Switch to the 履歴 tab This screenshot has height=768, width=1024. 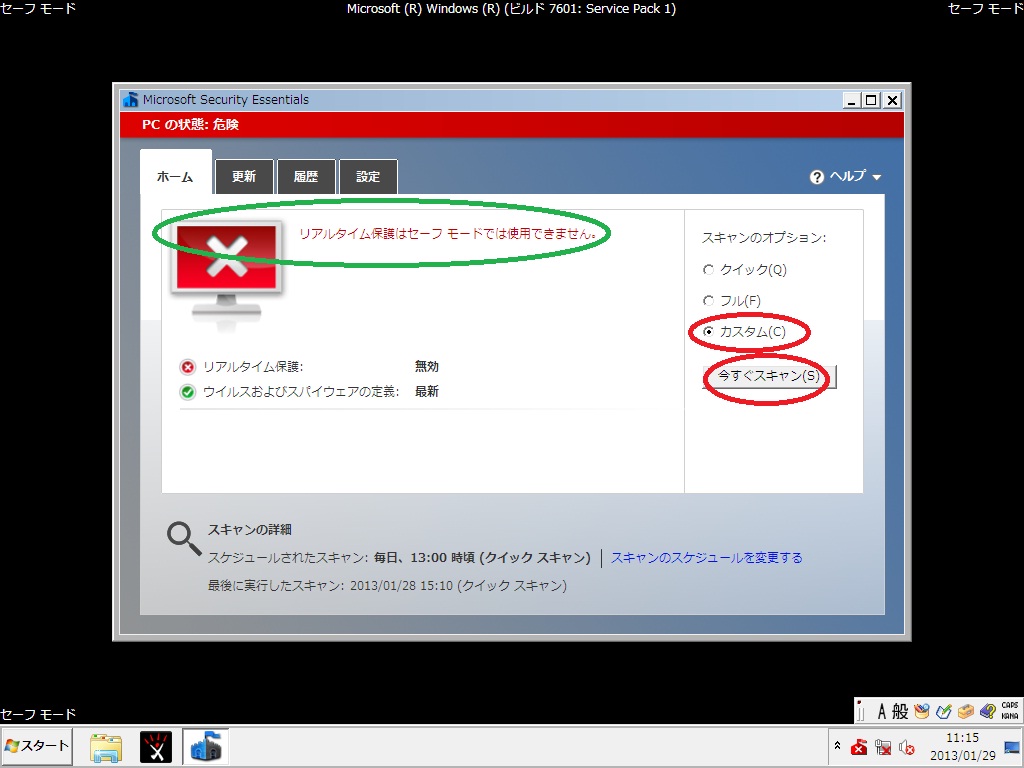[x=306, y=176]
